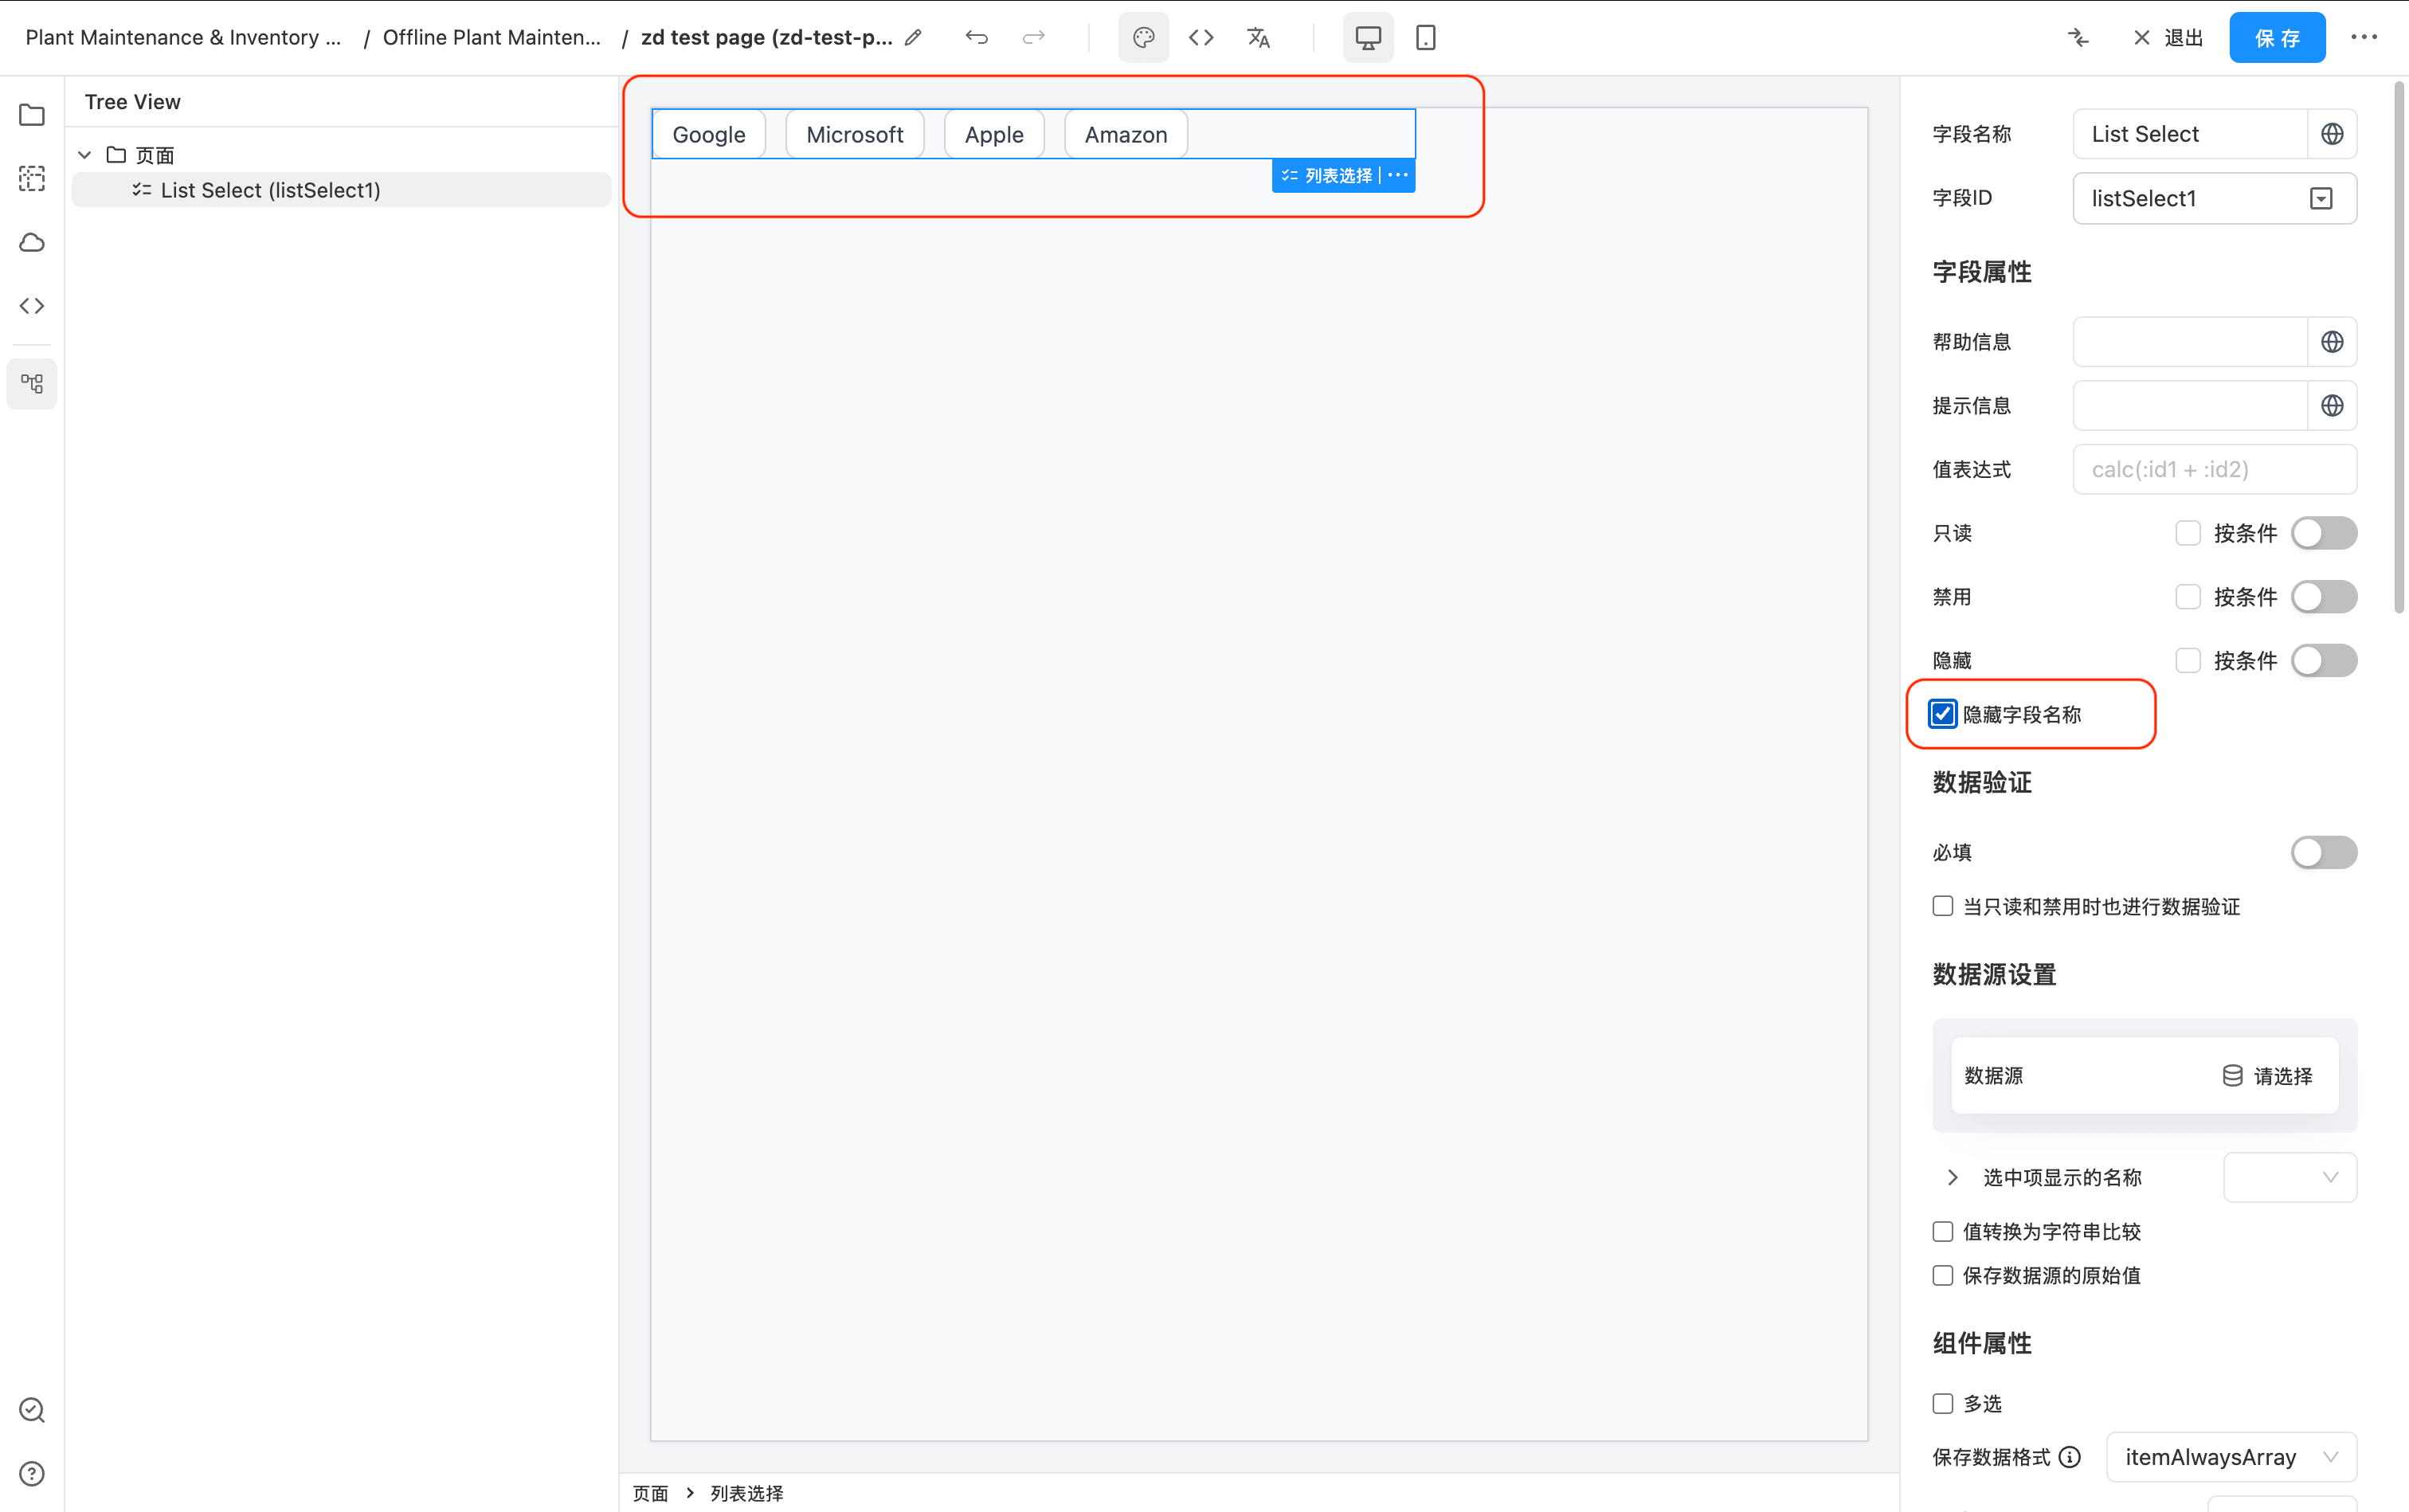
Task: Click the 字段名称 input field
Action: 2190,134
